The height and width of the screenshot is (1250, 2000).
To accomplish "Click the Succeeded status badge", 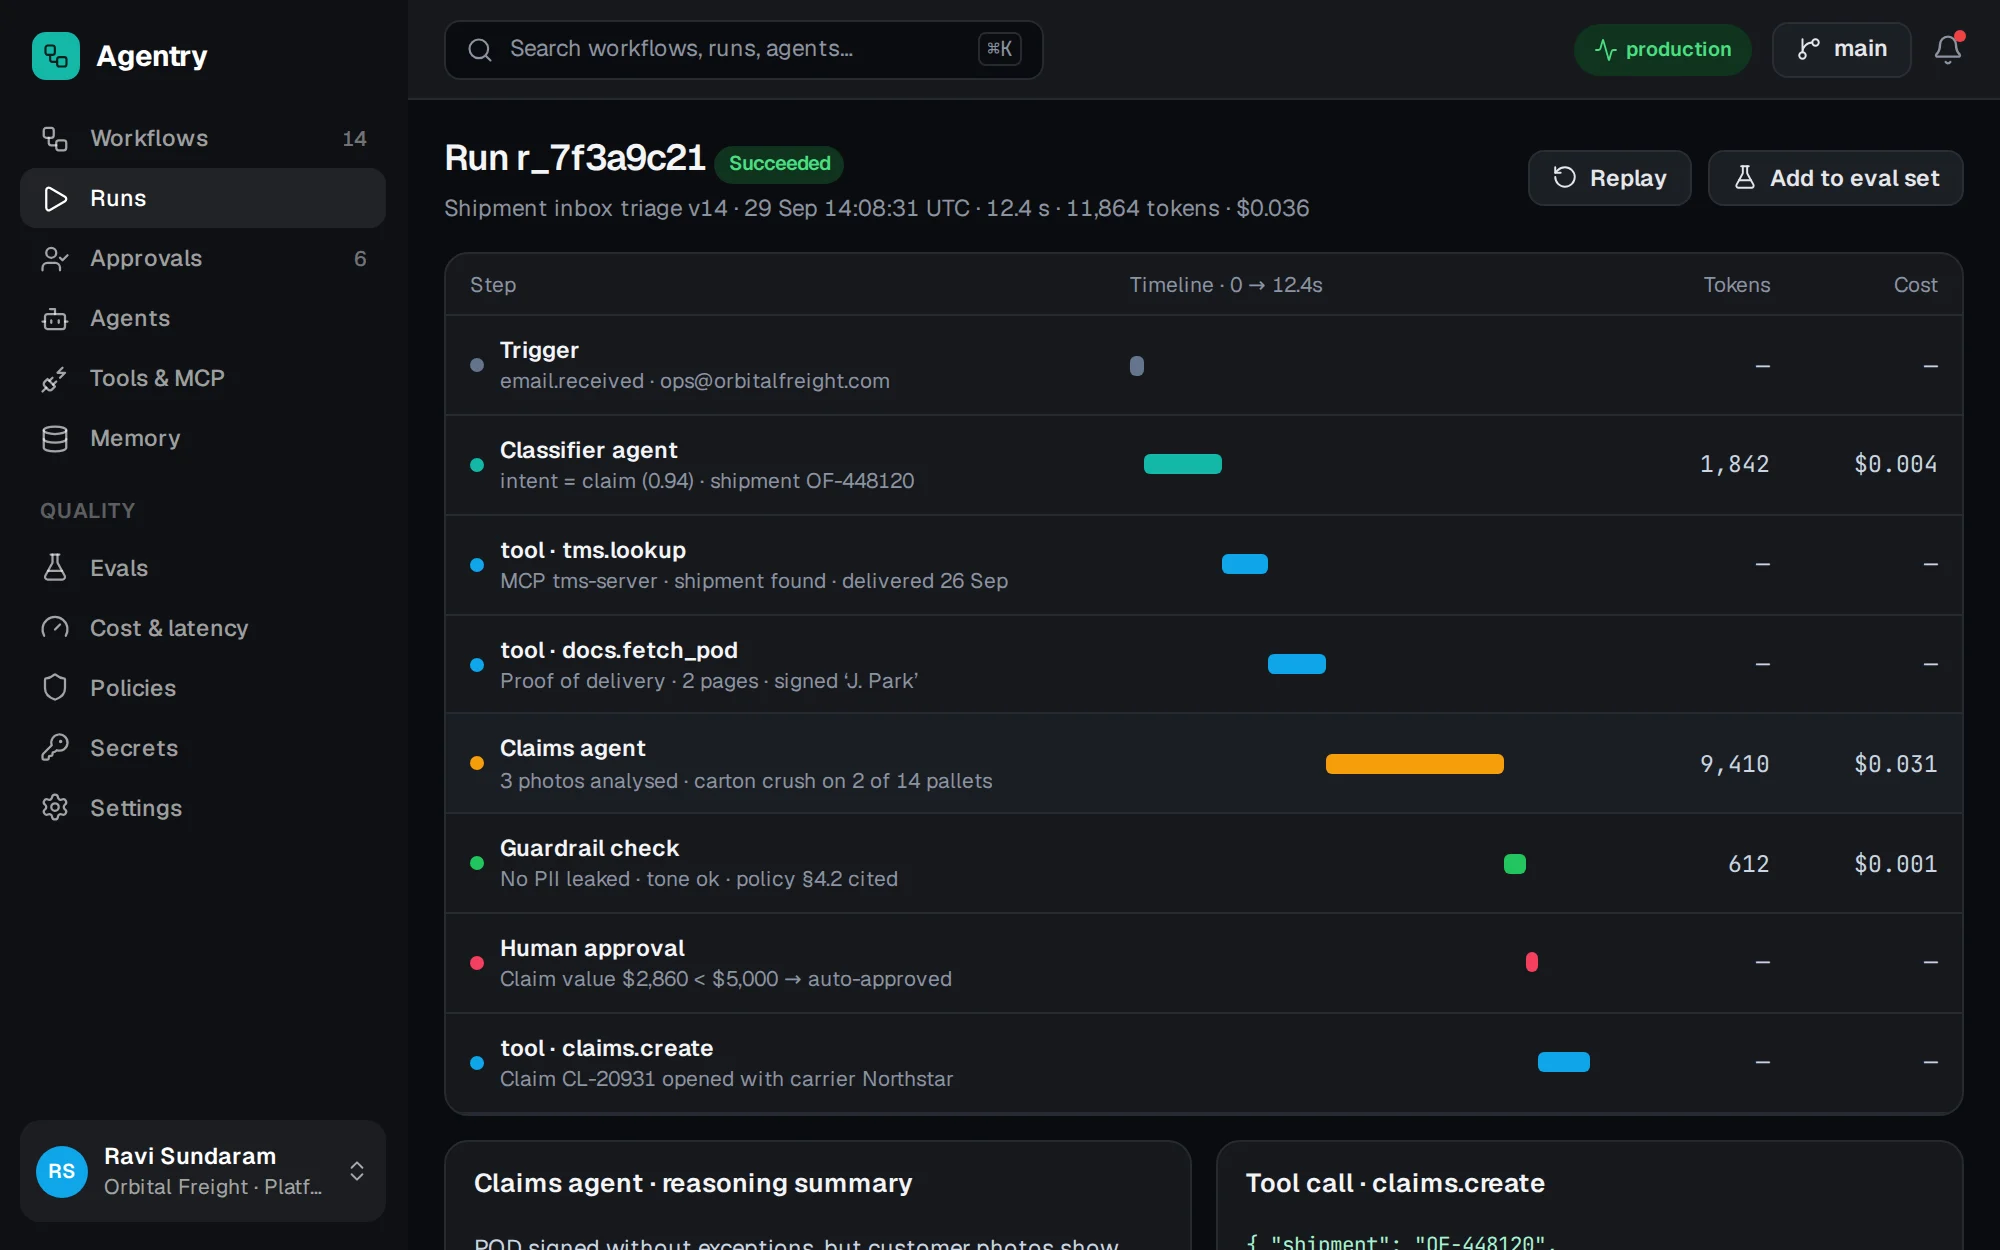I will point(779,163).
